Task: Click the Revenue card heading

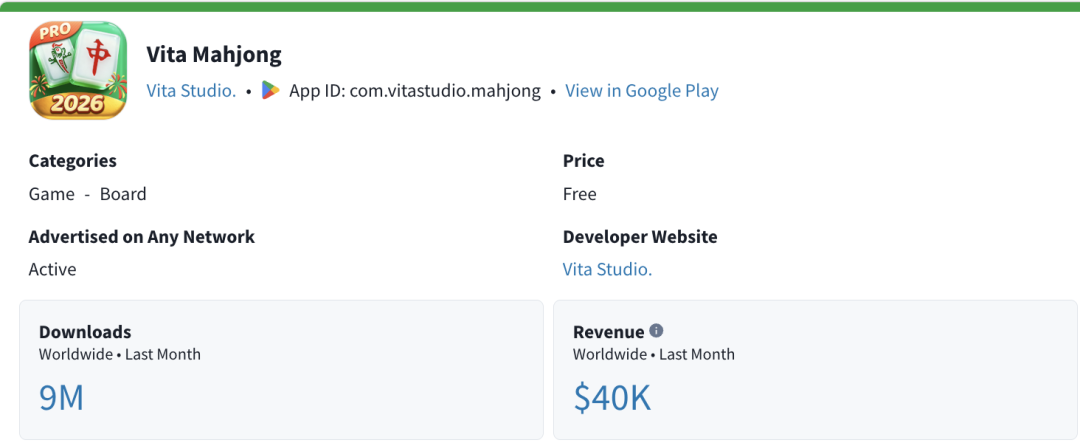Action: point(609,332)
